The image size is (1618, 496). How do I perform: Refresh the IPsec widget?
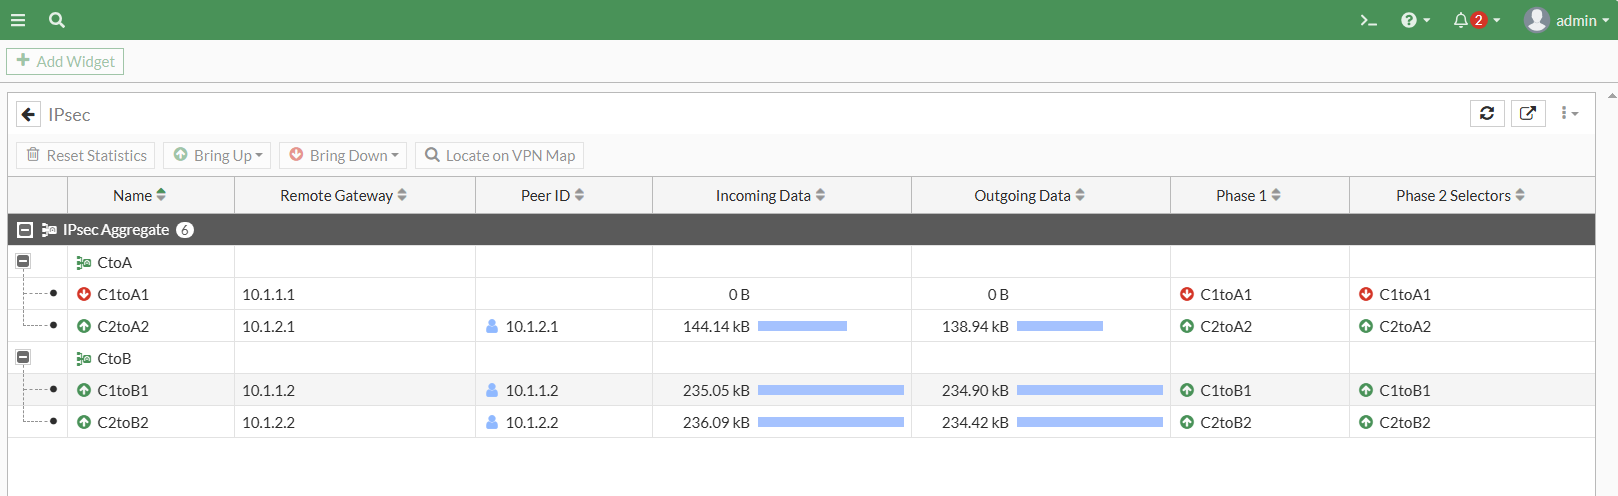[x=1487, y=113]
